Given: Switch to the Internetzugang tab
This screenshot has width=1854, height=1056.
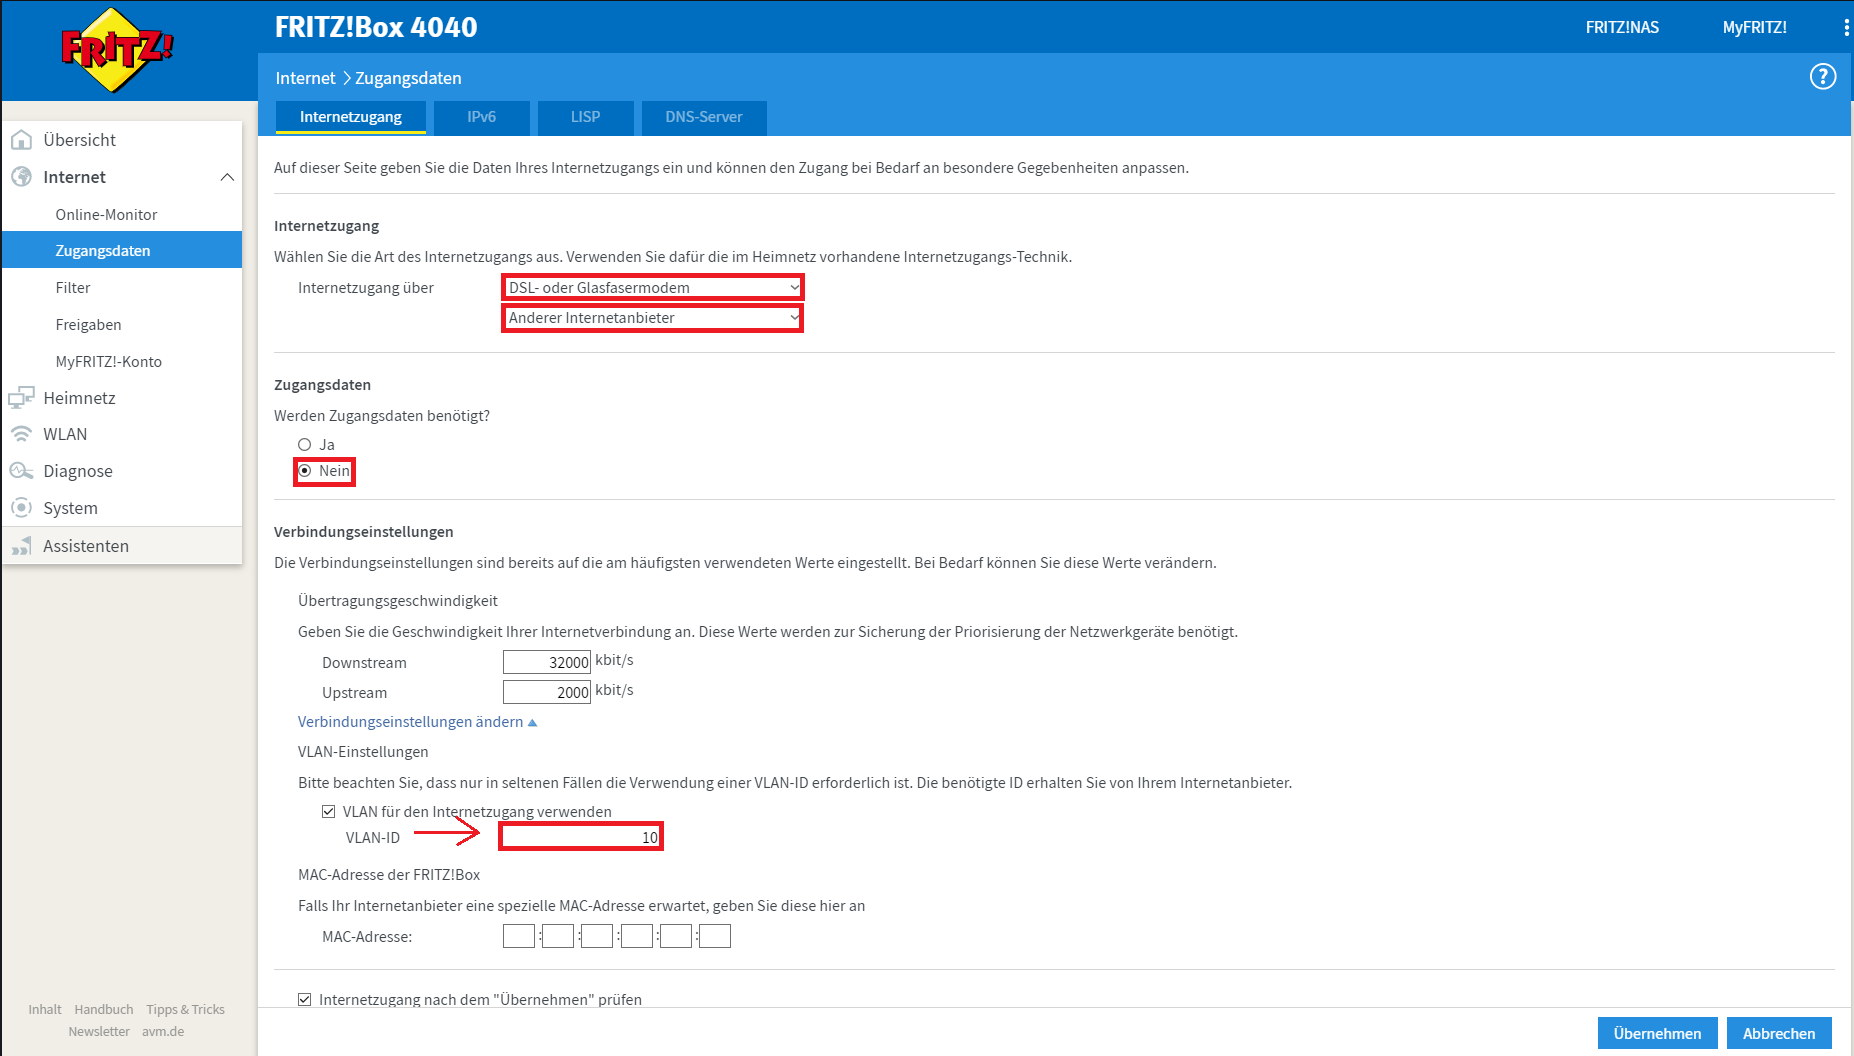Looking at the screenshot, I should [x=351, y=117].
